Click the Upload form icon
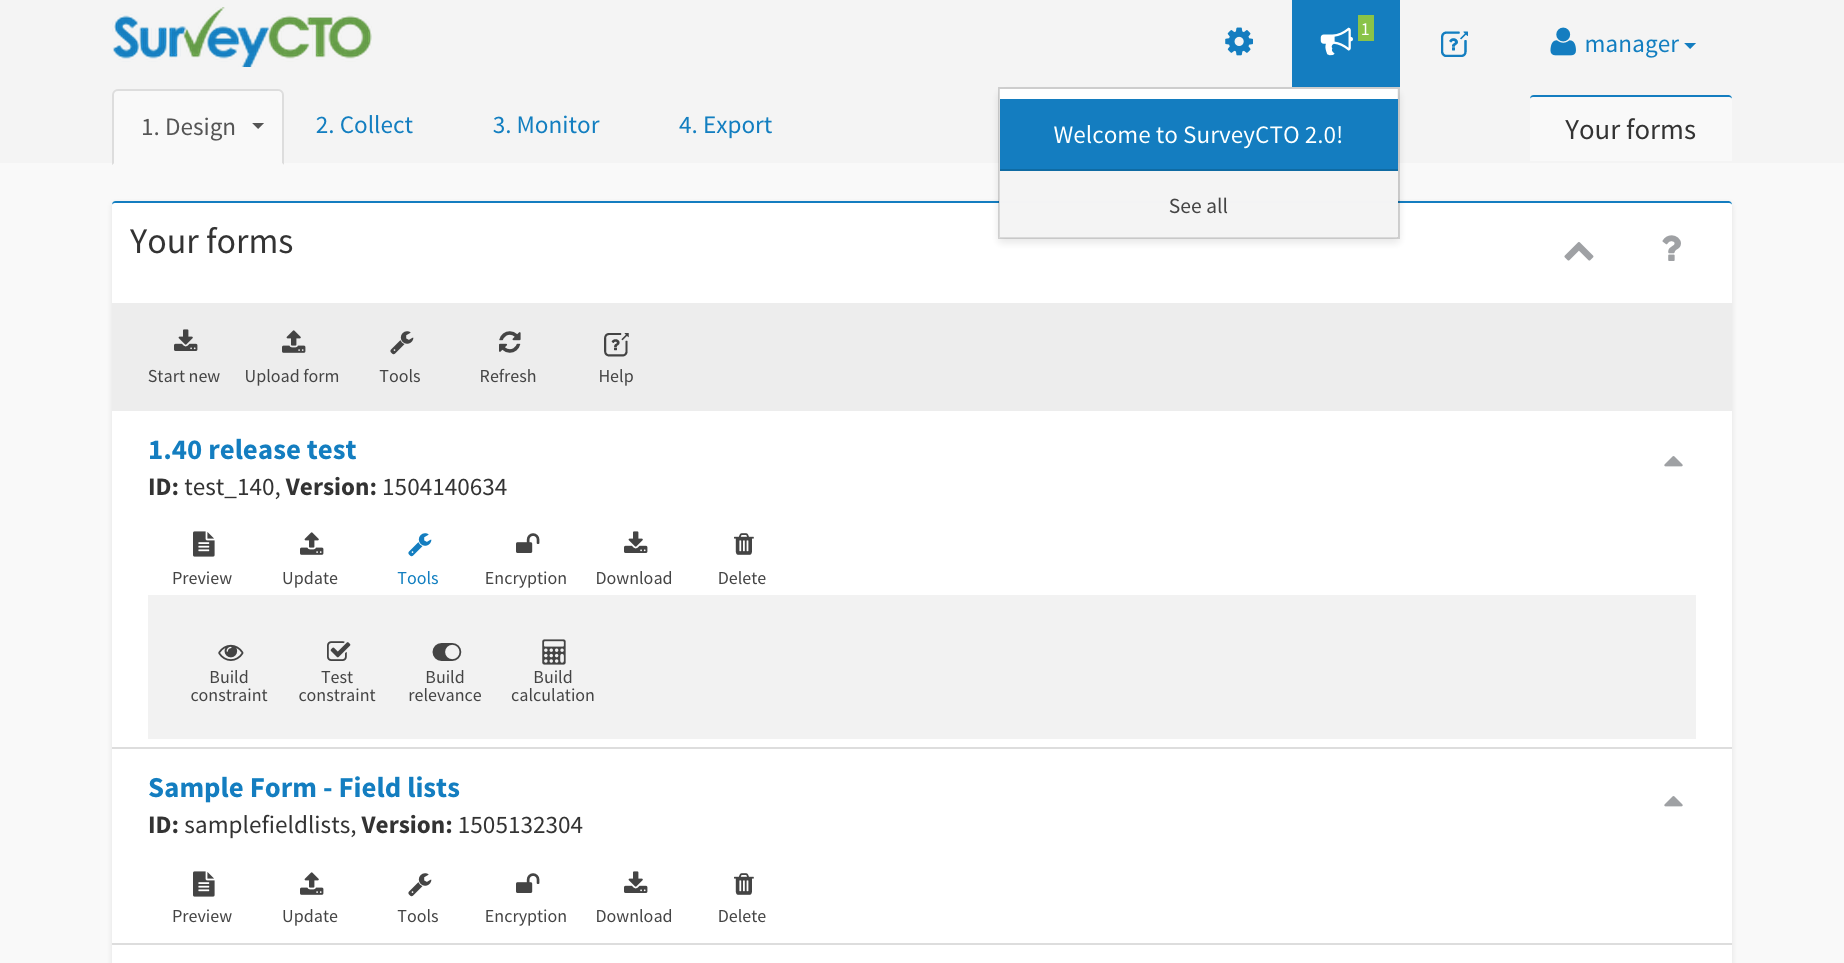 pos(292,355)
